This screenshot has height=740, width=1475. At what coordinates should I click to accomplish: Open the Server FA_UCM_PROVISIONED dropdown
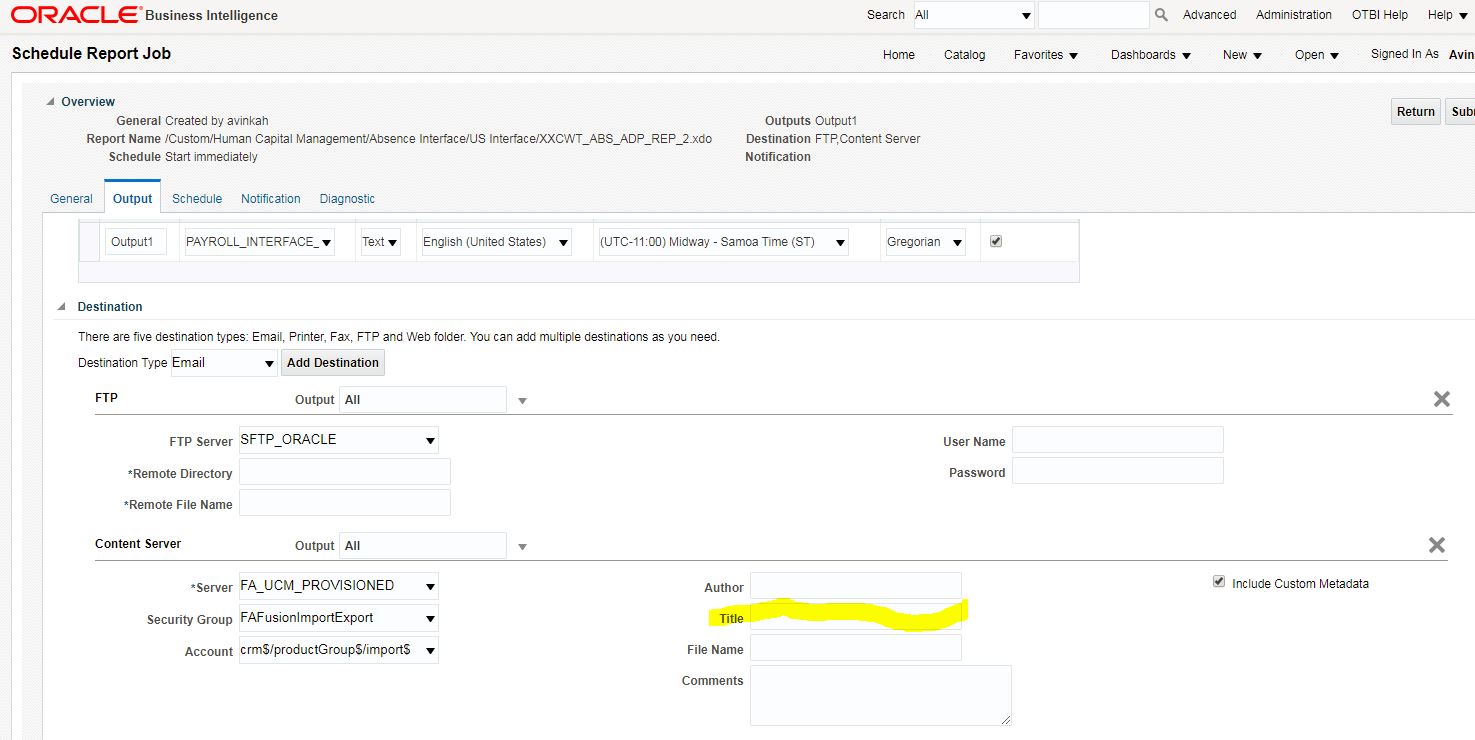(x=338, y=586)
